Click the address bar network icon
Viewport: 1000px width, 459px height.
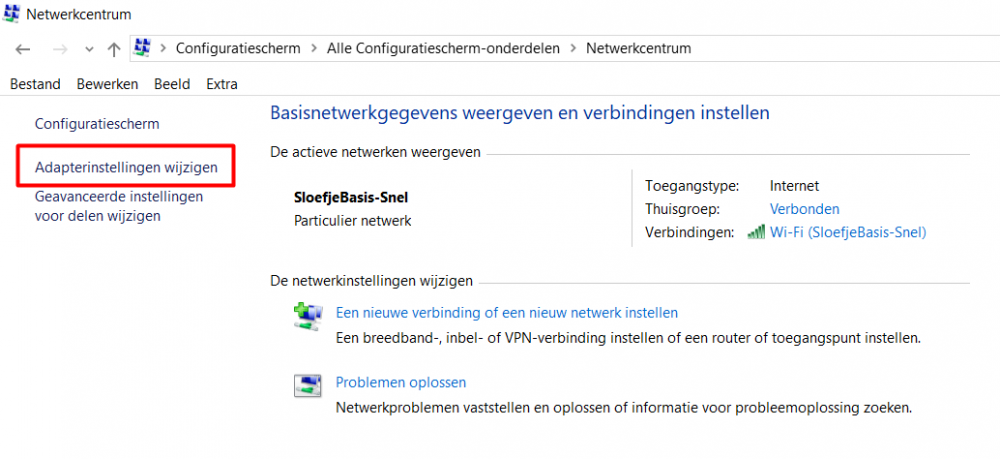pyautogui.click(x=142, y=48)
